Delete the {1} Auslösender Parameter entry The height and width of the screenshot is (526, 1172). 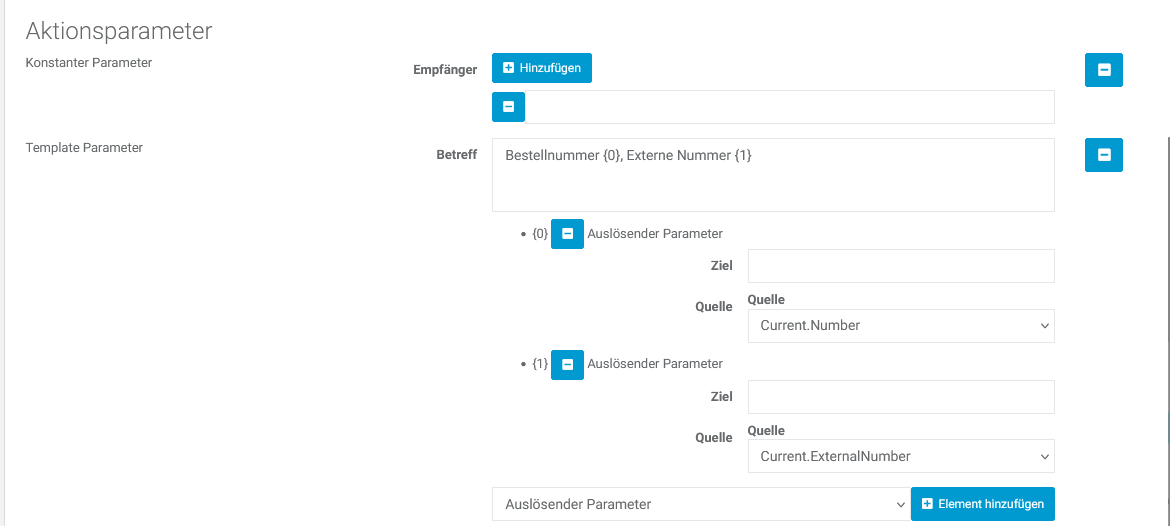pos(567,364)
